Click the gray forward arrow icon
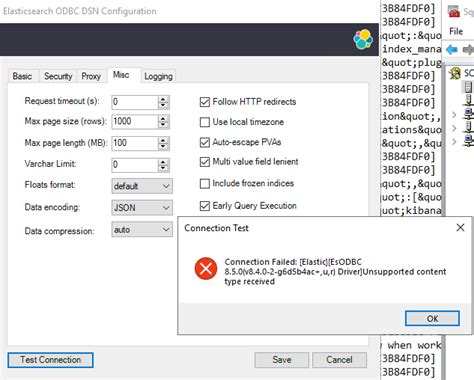Viewport: 474px width, 380px height. pyautogui.click(x=468, y=50)
